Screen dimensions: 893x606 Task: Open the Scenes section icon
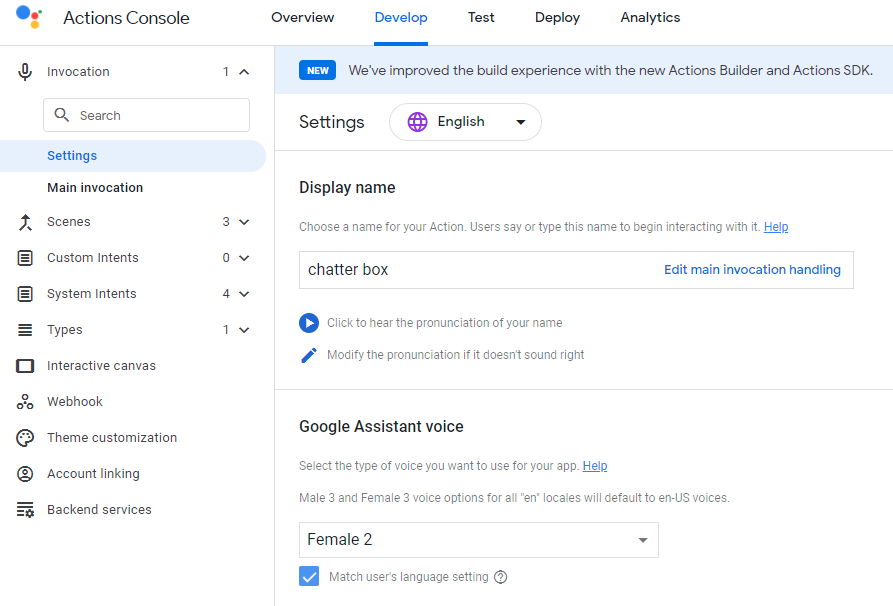[23, 221]
